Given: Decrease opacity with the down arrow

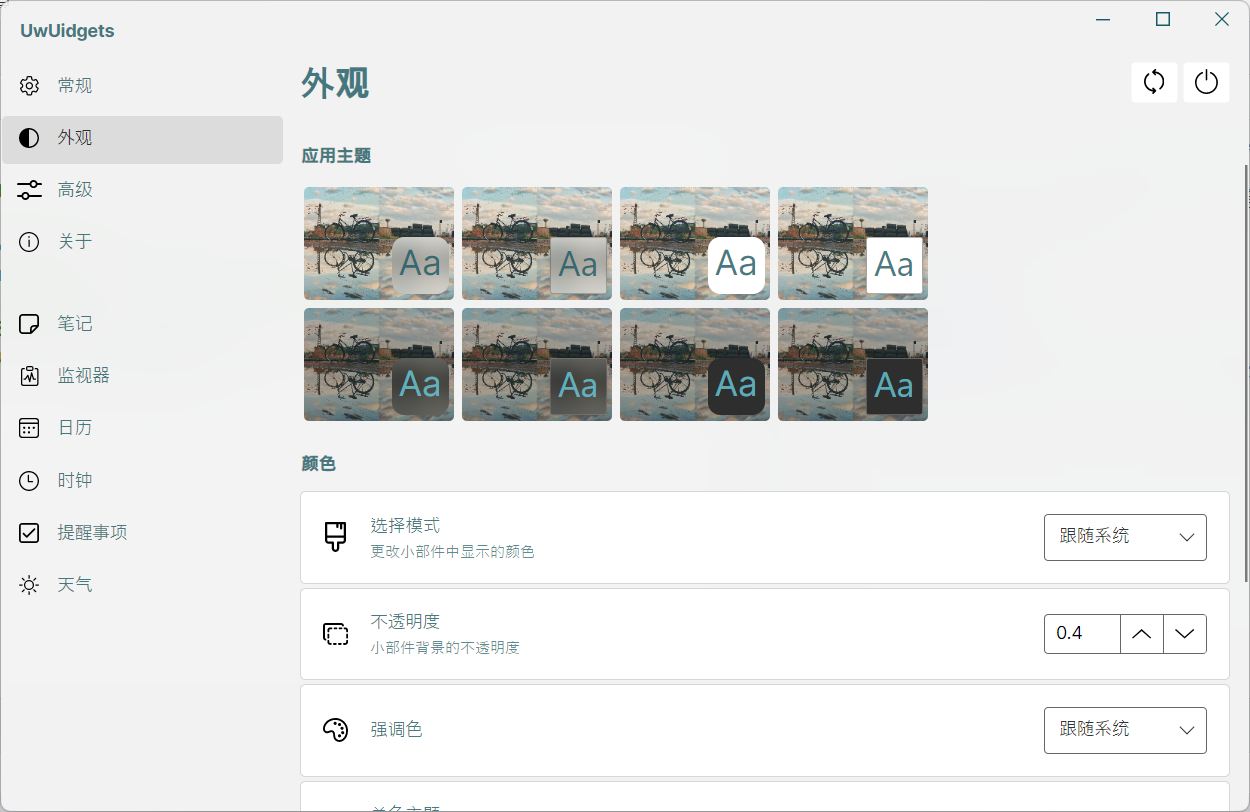Looking at the screenshot, I should tap(1185, 634).
